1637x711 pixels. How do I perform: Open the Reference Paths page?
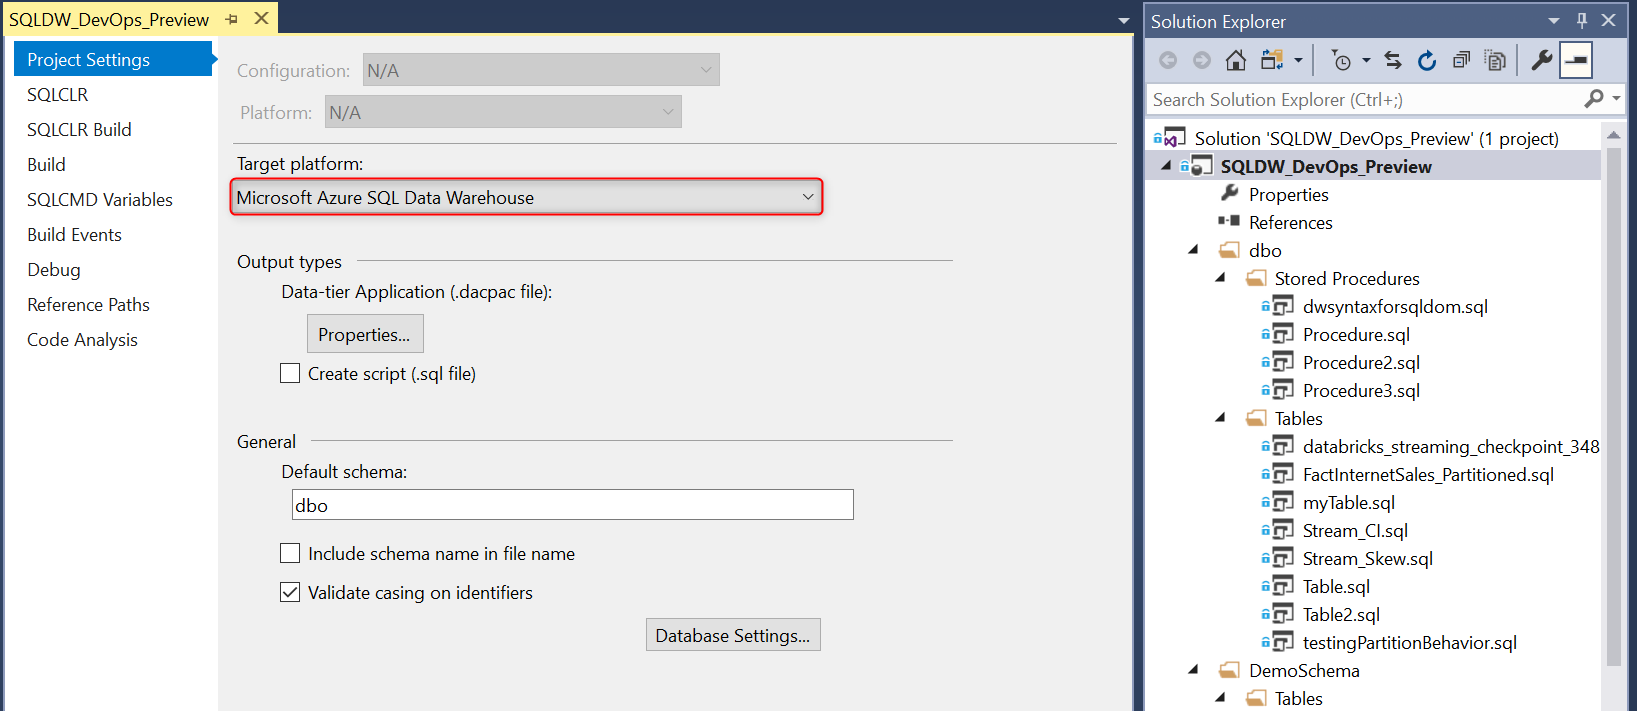(x=88, y=304)
